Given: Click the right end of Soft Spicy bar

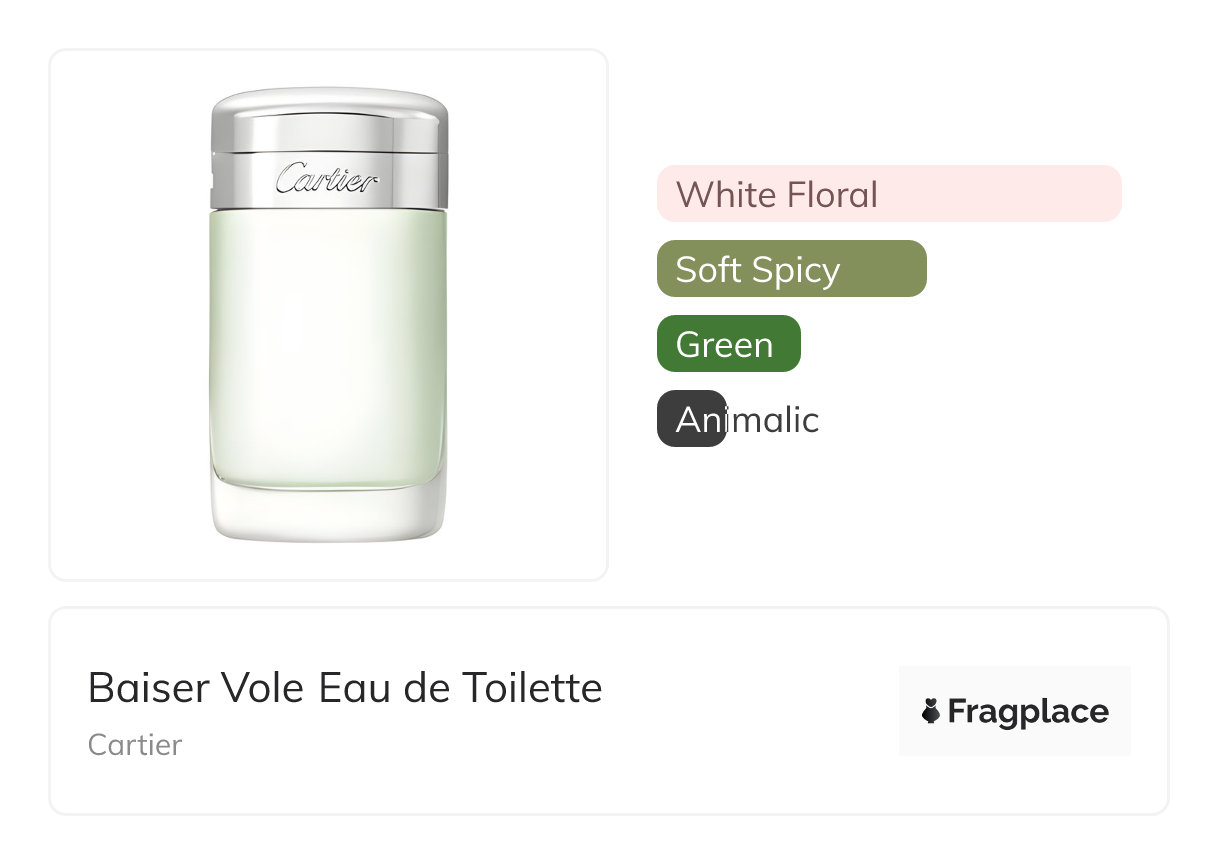Looking at the screenshot, I should coord(900,269).
